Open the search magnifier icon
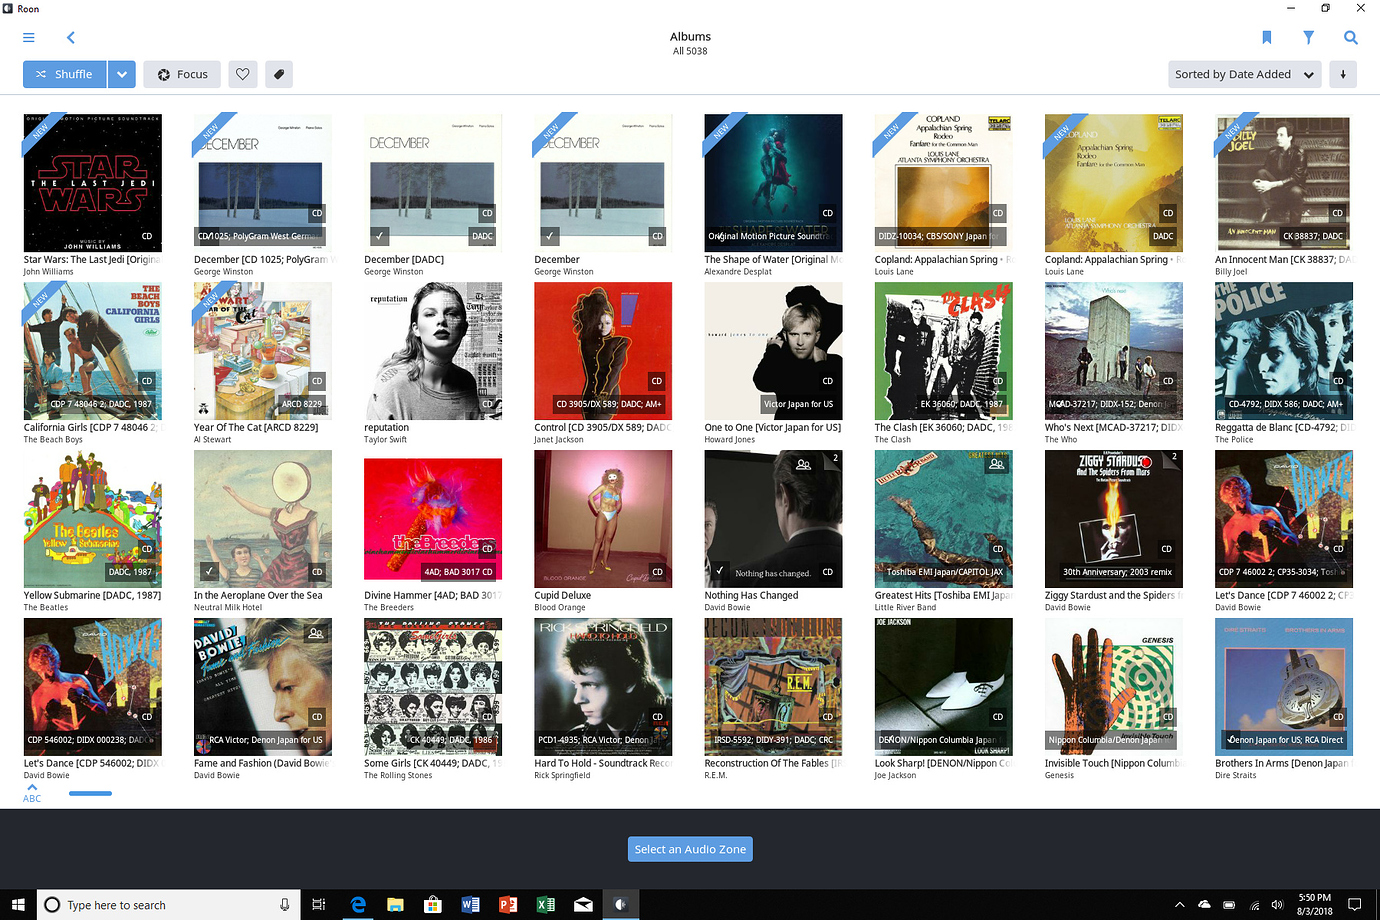1380x920 pixels. 1351,37
